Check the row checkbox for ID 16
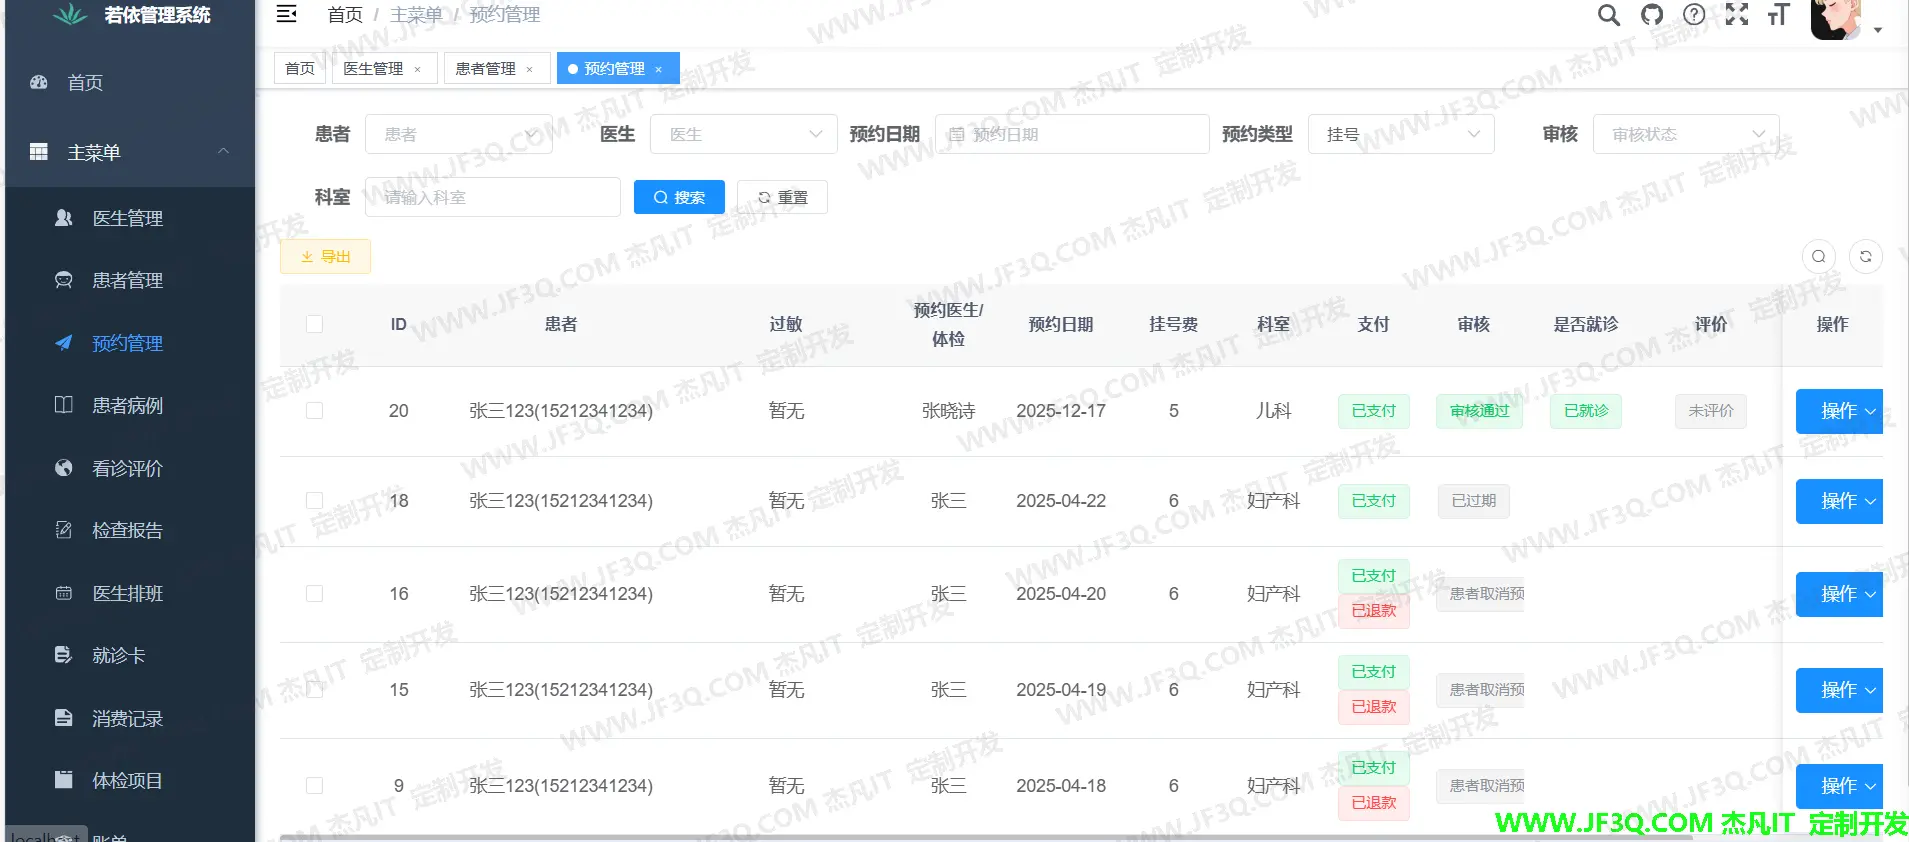This screenshot has width=1909, height=842. pos(314,594)
